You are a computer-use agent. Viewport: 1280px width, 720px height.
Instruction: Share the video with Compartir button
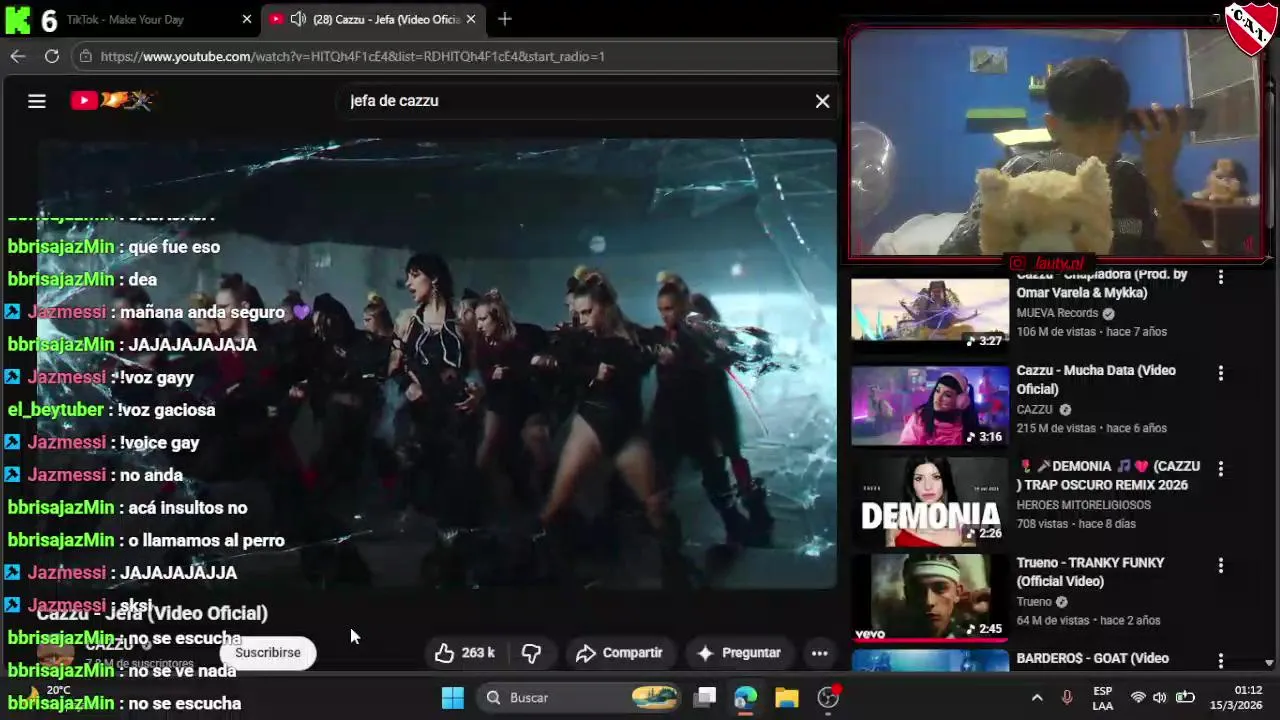[620, 653]
